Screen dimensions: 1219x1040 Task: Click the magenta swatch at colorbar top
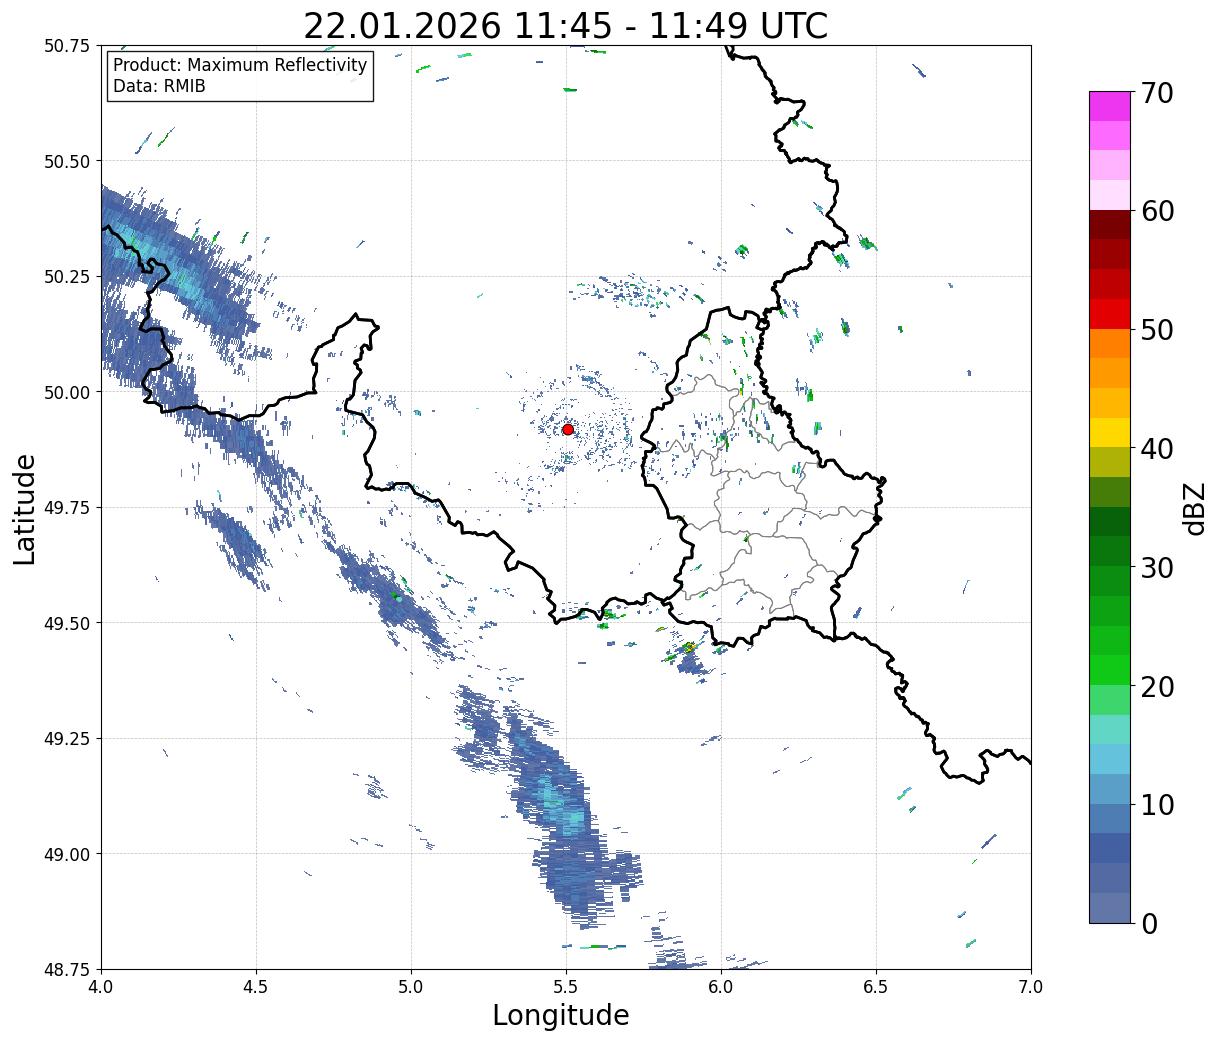[1110, 106]
